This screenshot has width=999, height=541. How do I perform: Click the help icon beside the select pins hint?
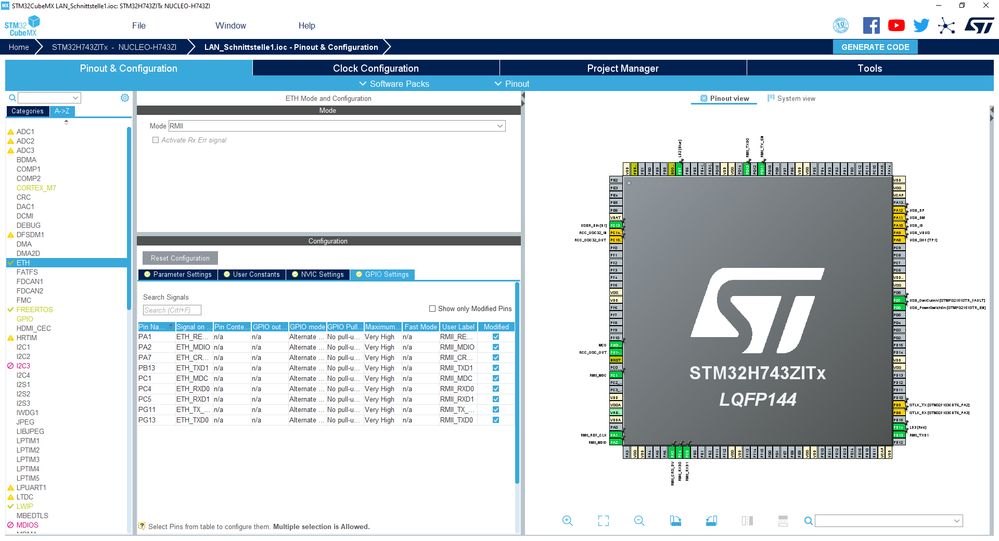142,526
